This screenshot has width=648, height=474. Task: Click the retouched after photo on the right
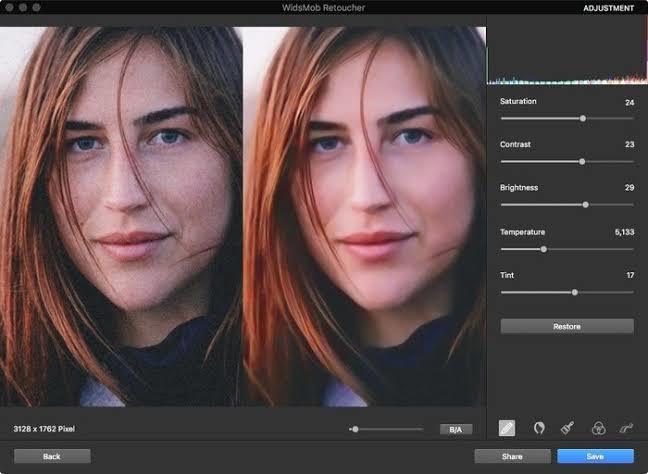click(364, 217)
